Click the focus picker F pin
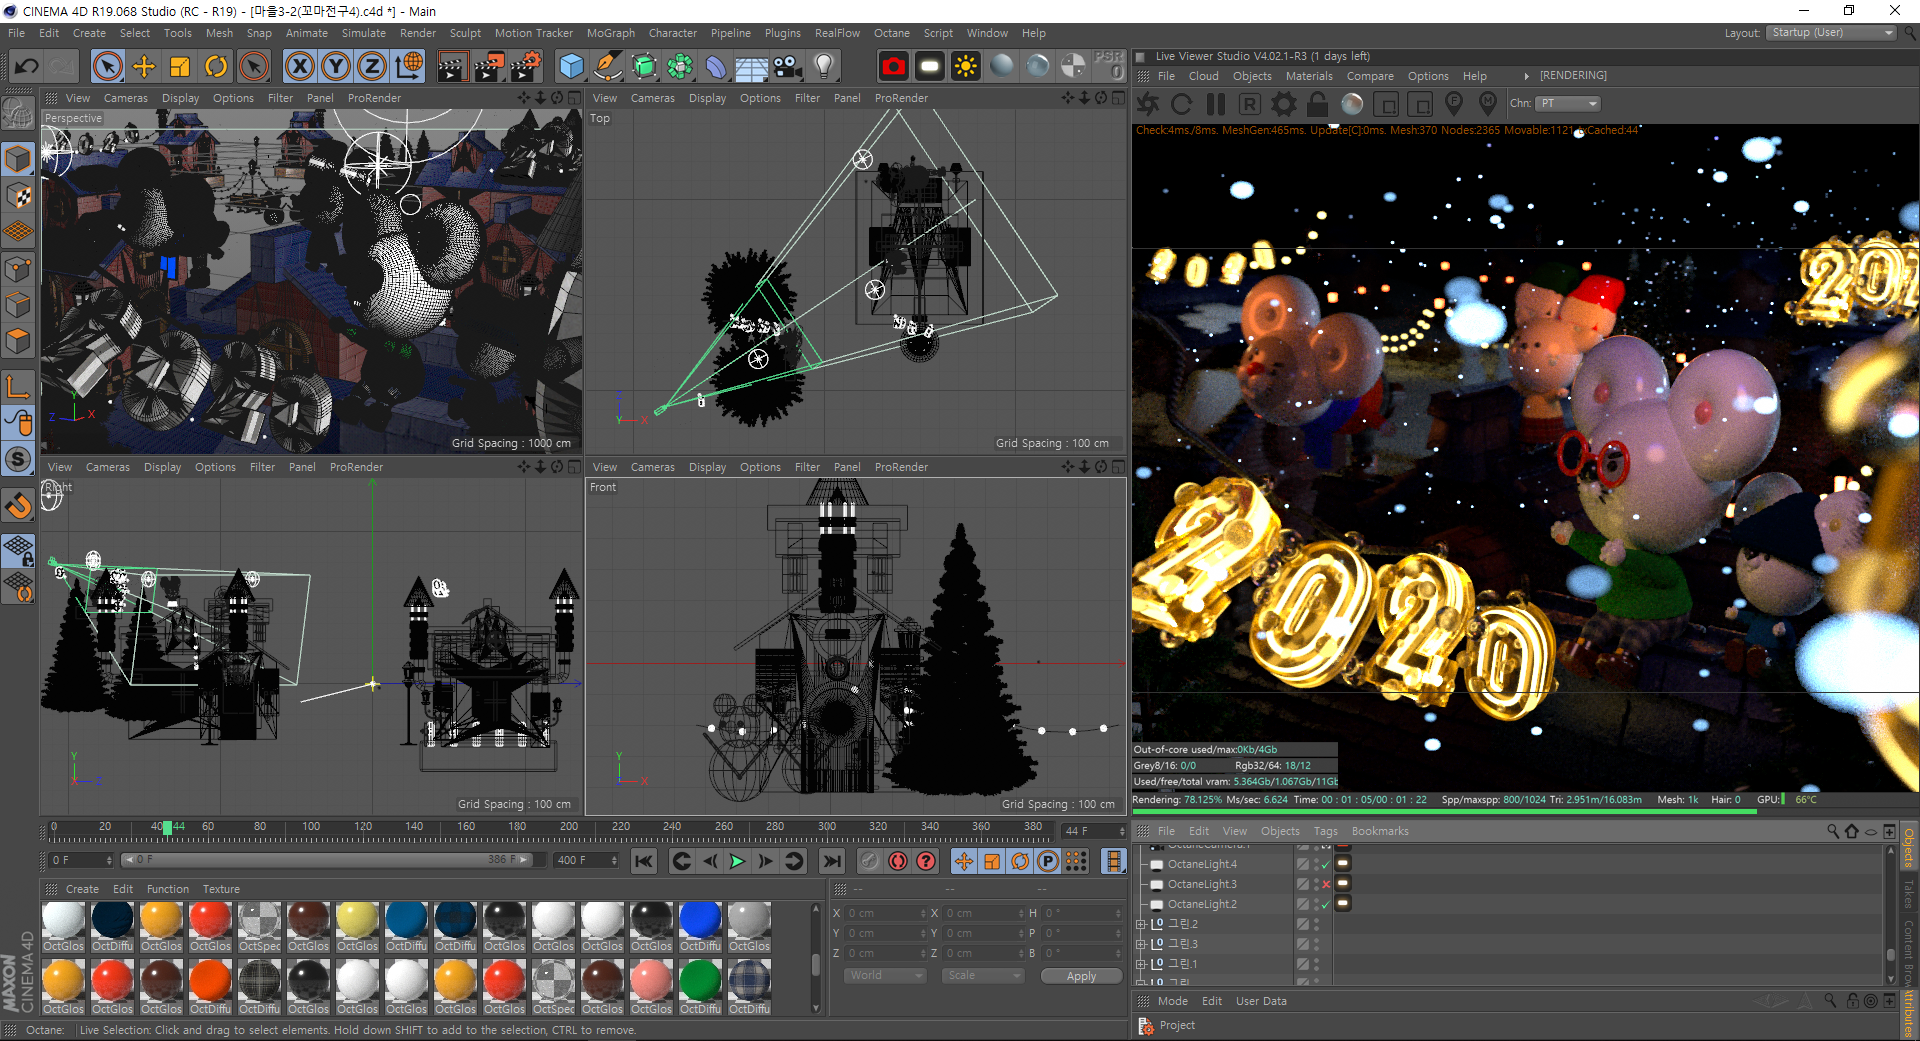The image size is (1920, 1041). pos(1454,104)
